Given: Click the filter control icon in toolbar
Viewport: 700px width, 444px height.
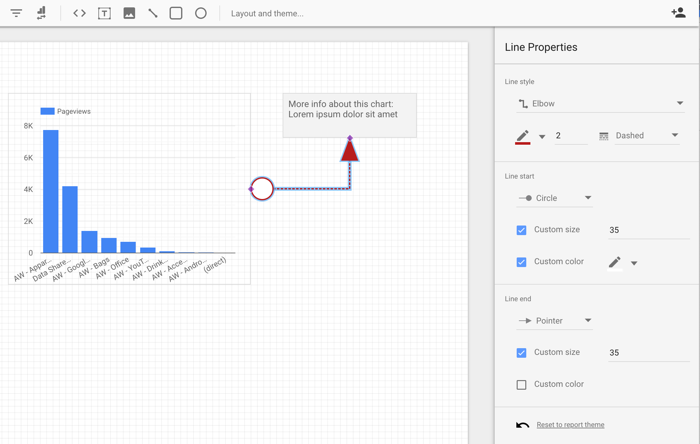Looking at the screenshot, I should tap(16, 13).
